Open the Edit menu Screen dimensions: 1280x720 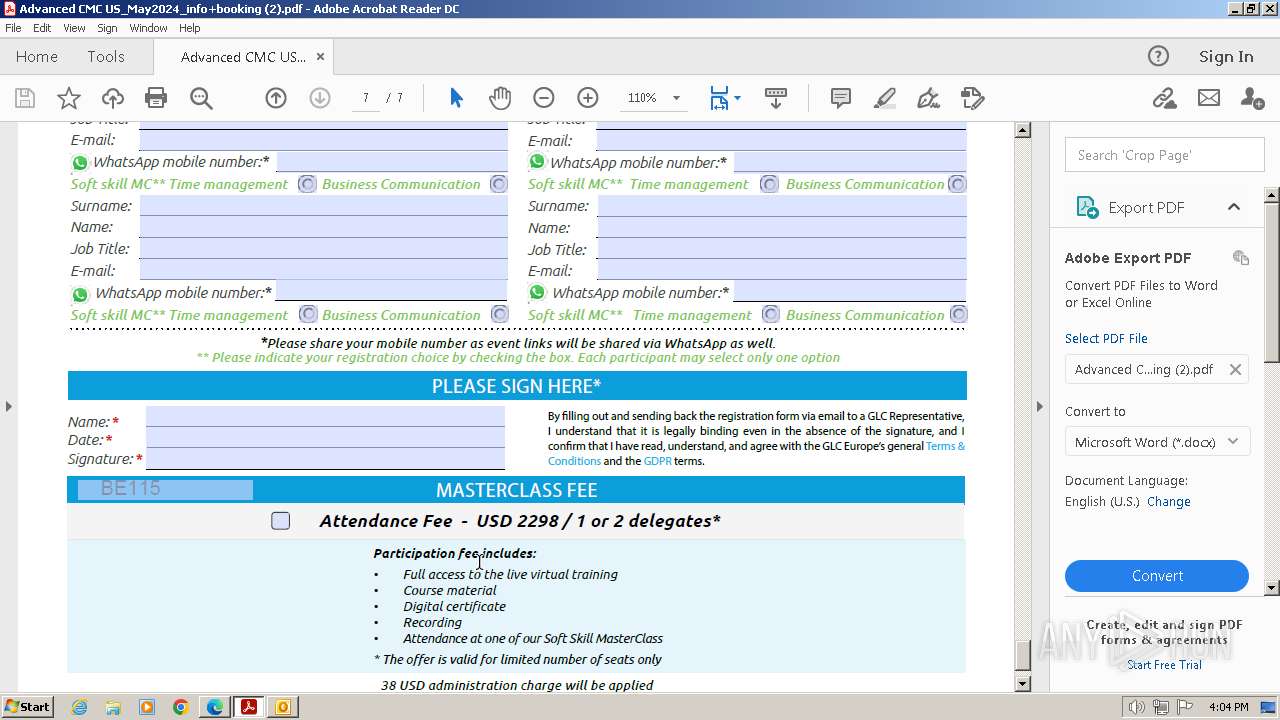coord(42,28)
